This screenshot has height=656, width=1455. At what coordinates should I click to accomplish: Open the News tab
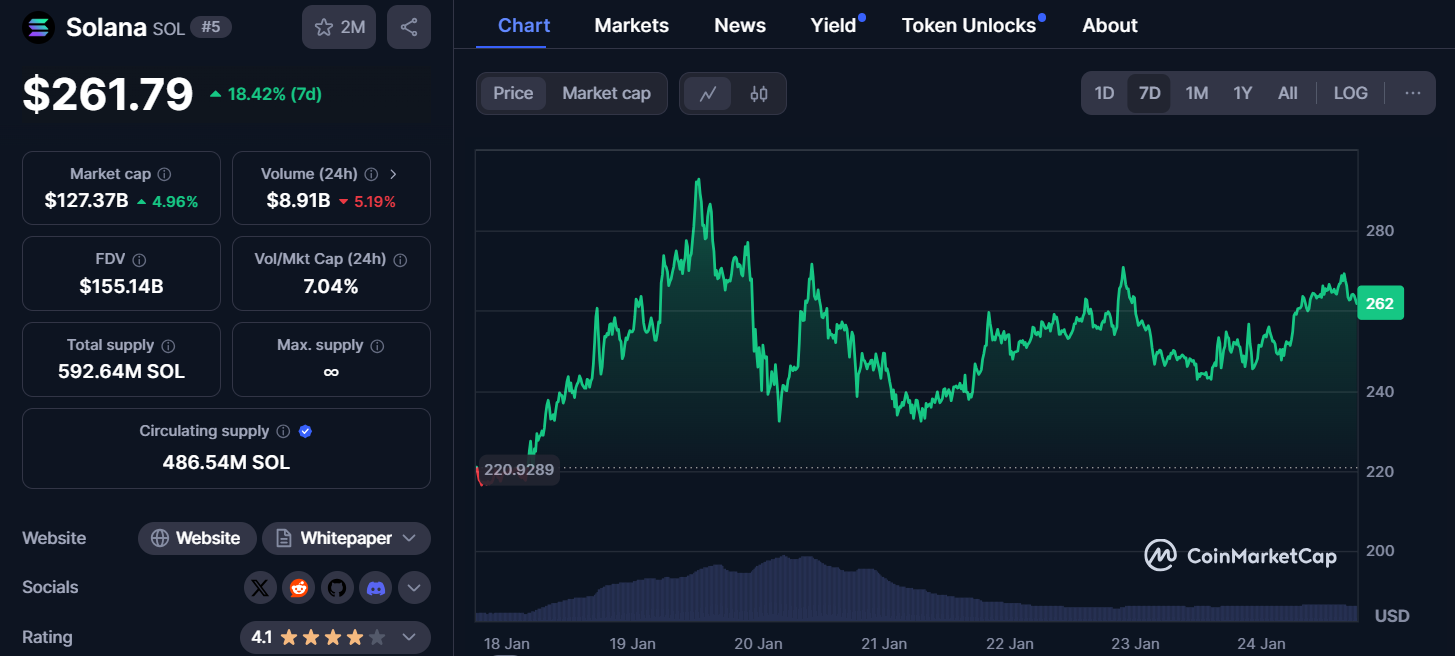tap(740, 25)
